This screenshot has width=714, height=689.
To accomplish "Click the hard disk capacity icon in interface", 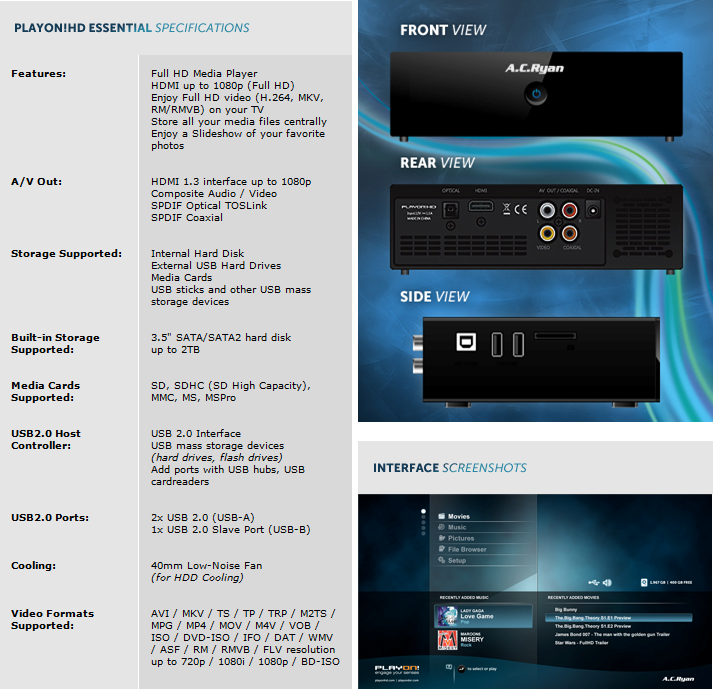I will click(x=644, y=582).
